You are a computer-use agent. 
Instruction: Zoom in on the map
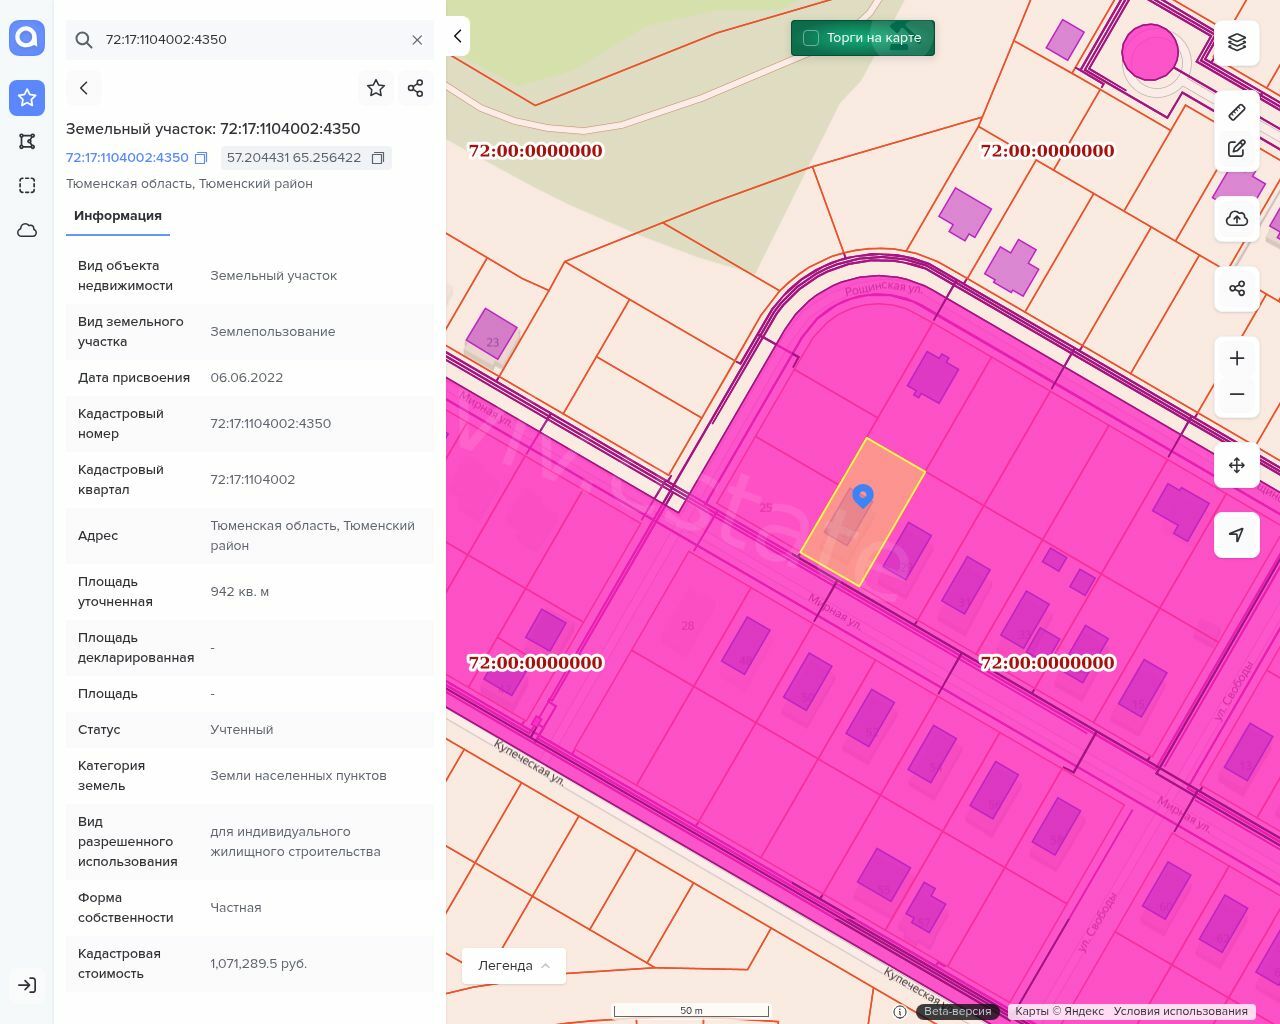pyautogui.click(x=1237, y=358)
